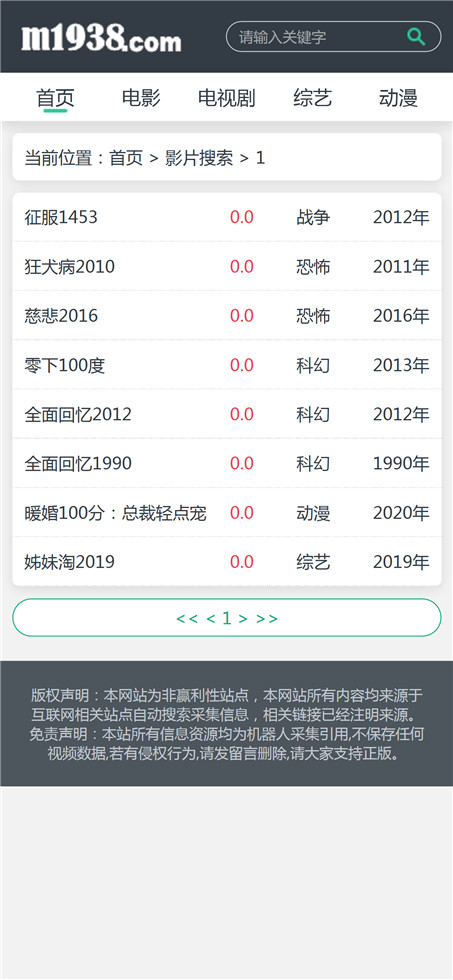453x980 pixels.
Task: Click the 0.0 rating of 全面回忆1990
Action: (242, 463)
